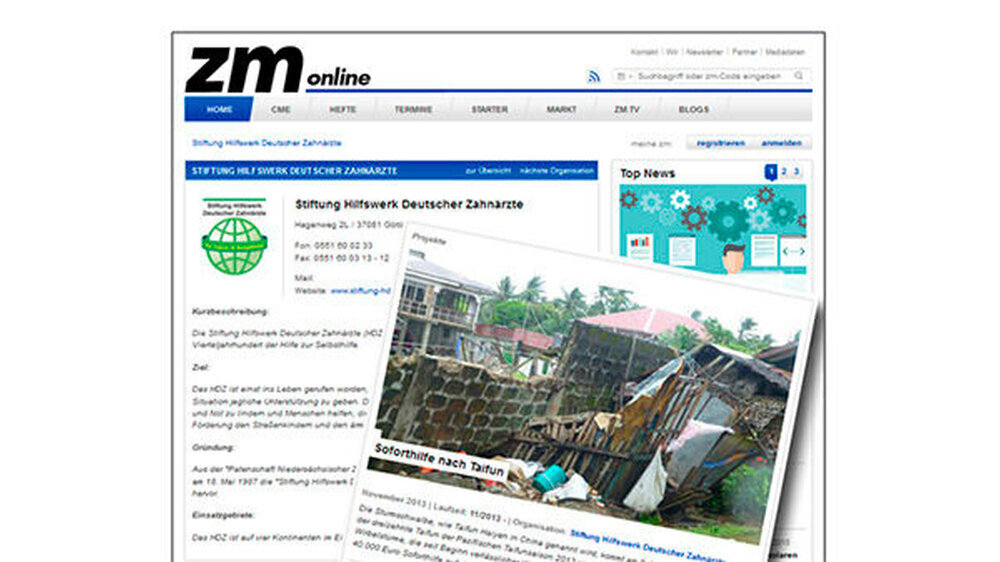Image resolution: width=1000 pixels, height=562 pixels.
Task: Jump to Top News page 3
Action: [x=797, y=172]
